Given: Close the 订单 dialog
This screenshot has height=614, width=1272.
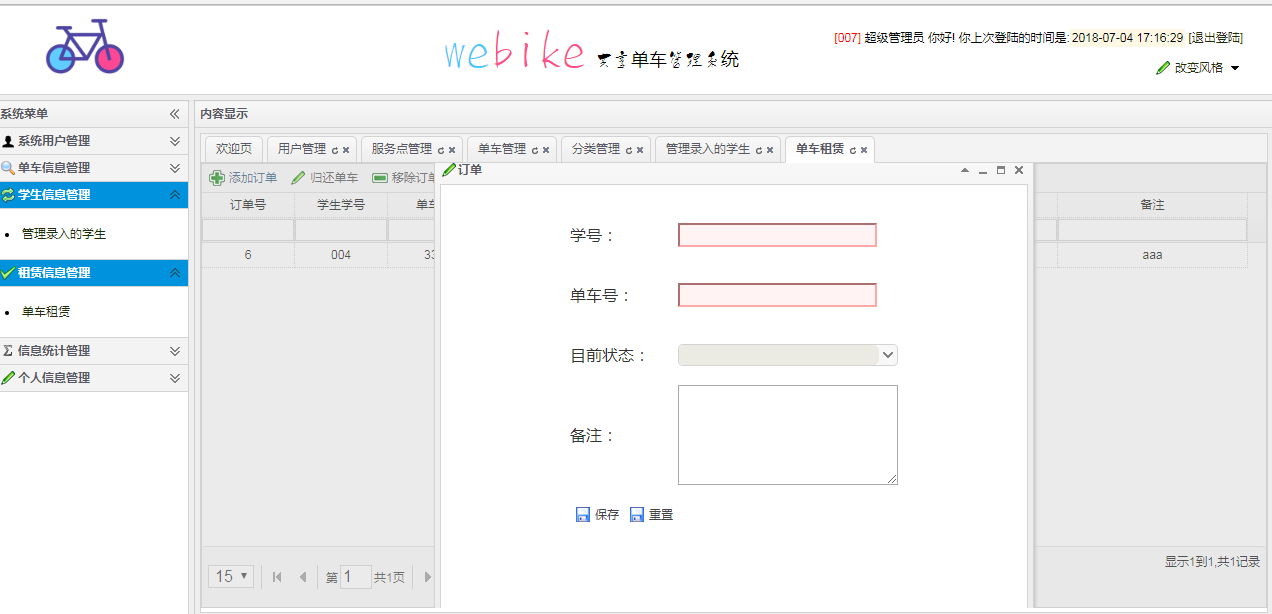Looking at the screenshot, I should point(1019,171).
